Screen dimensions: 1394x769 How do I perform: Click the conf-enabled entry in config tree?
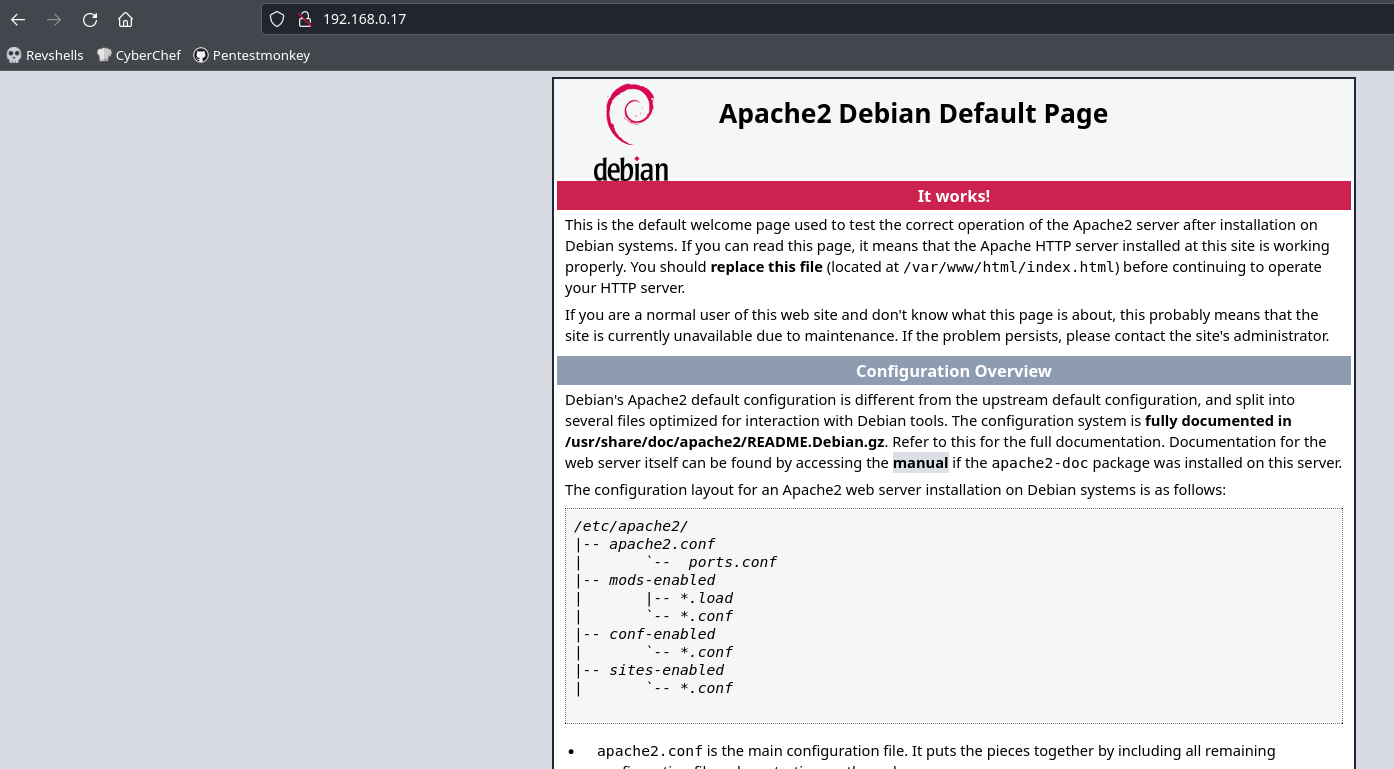(x=662, y=634)
